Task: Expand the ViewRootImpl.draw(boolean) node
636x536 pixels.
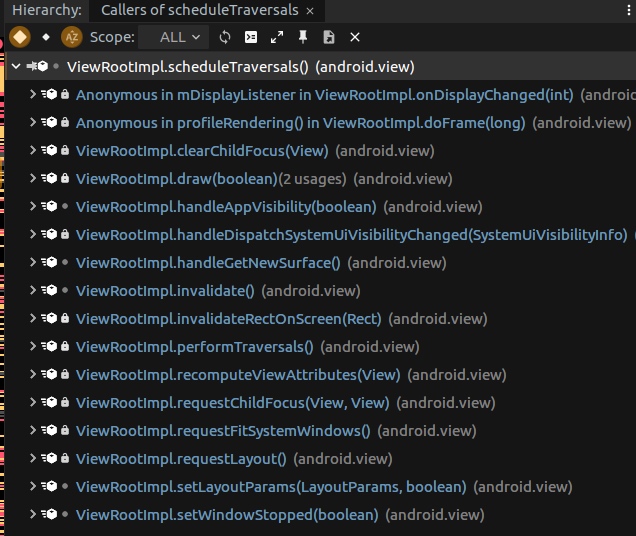Action: [32, 179]
